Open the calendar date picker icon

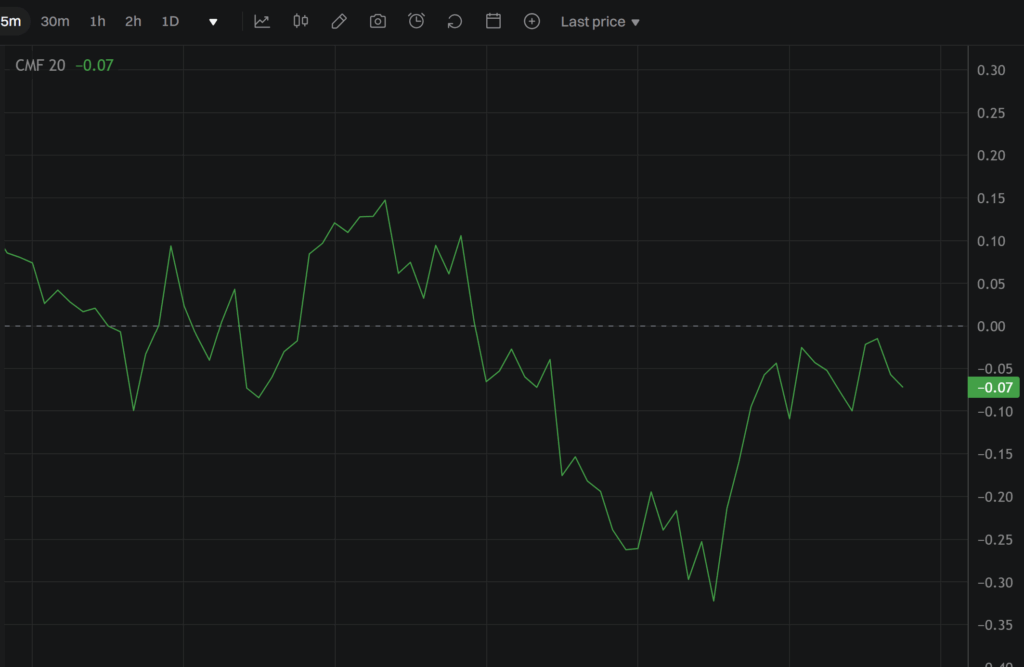click(x=493, y=21)
